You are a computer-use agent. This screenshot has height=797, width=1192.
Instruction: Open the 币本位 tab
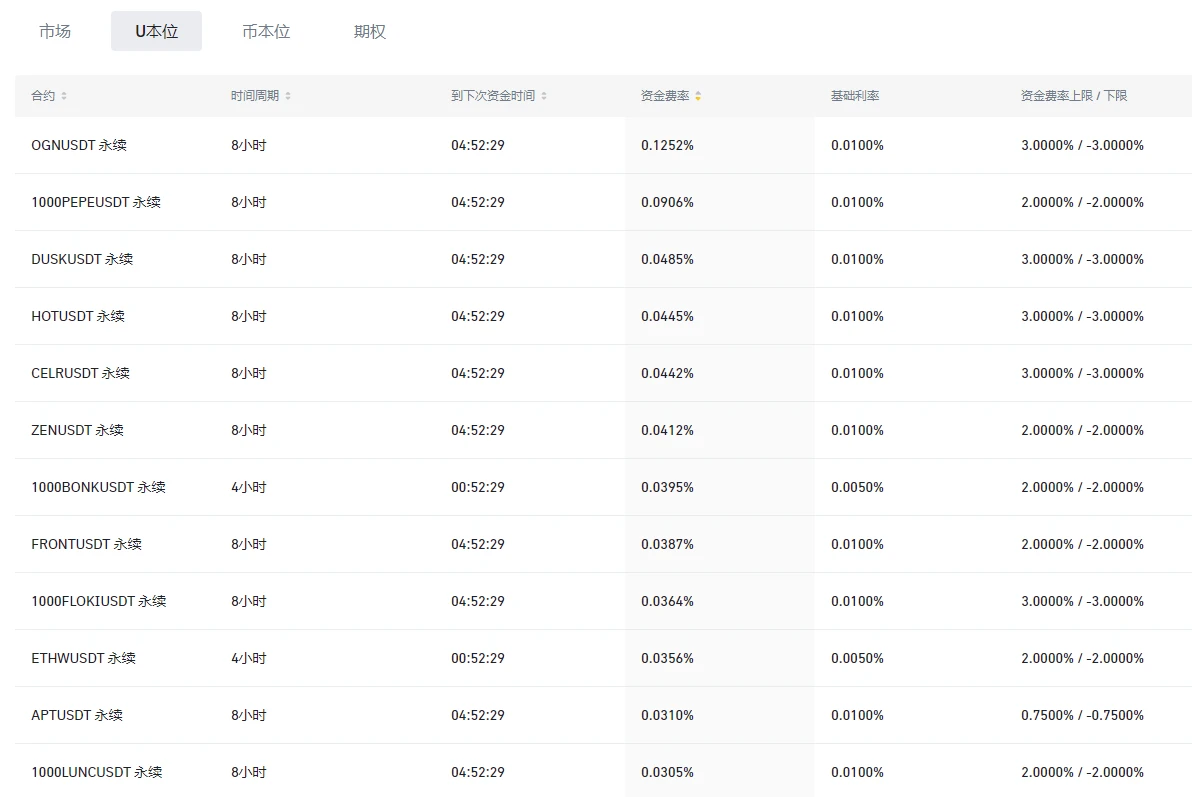point(266,31)
